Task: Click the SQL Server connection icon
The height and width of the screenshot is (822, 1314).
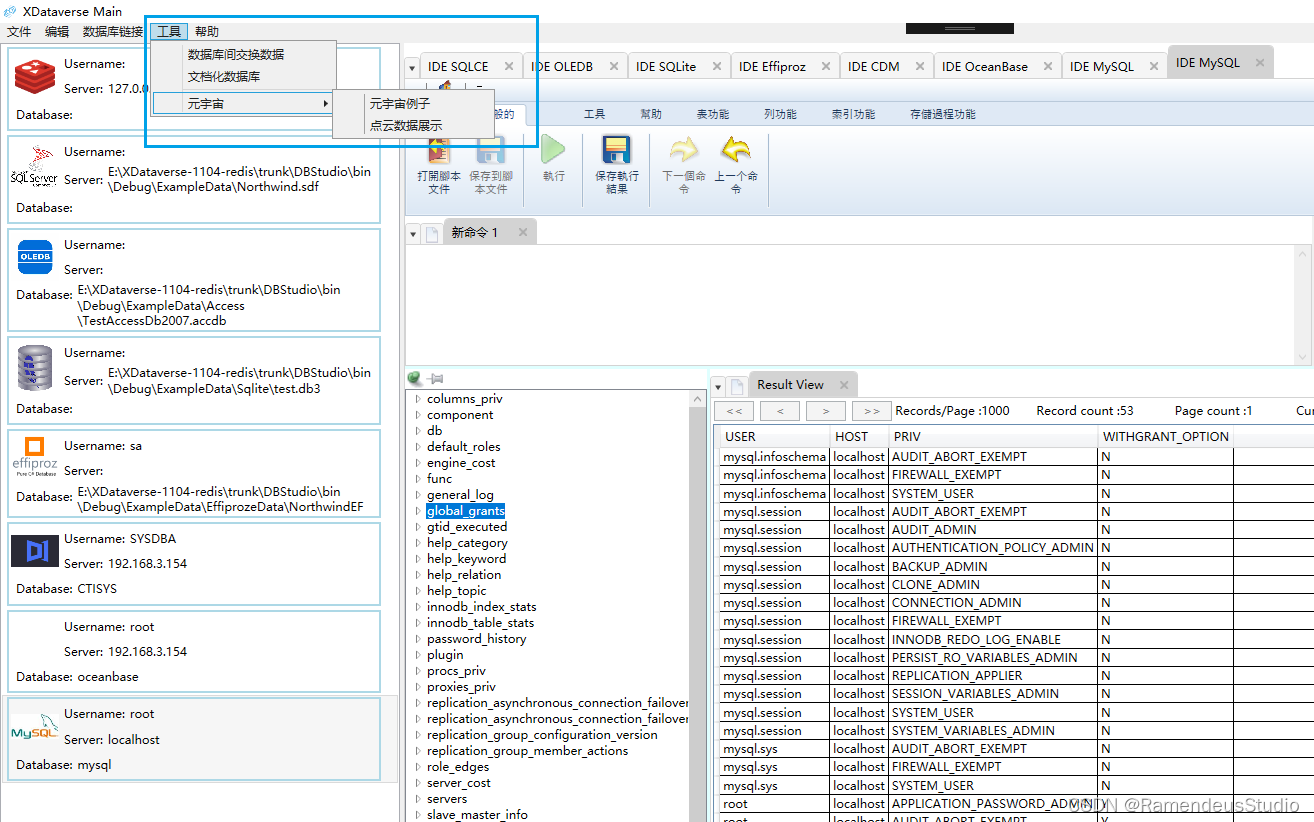Action: (35, 166)
